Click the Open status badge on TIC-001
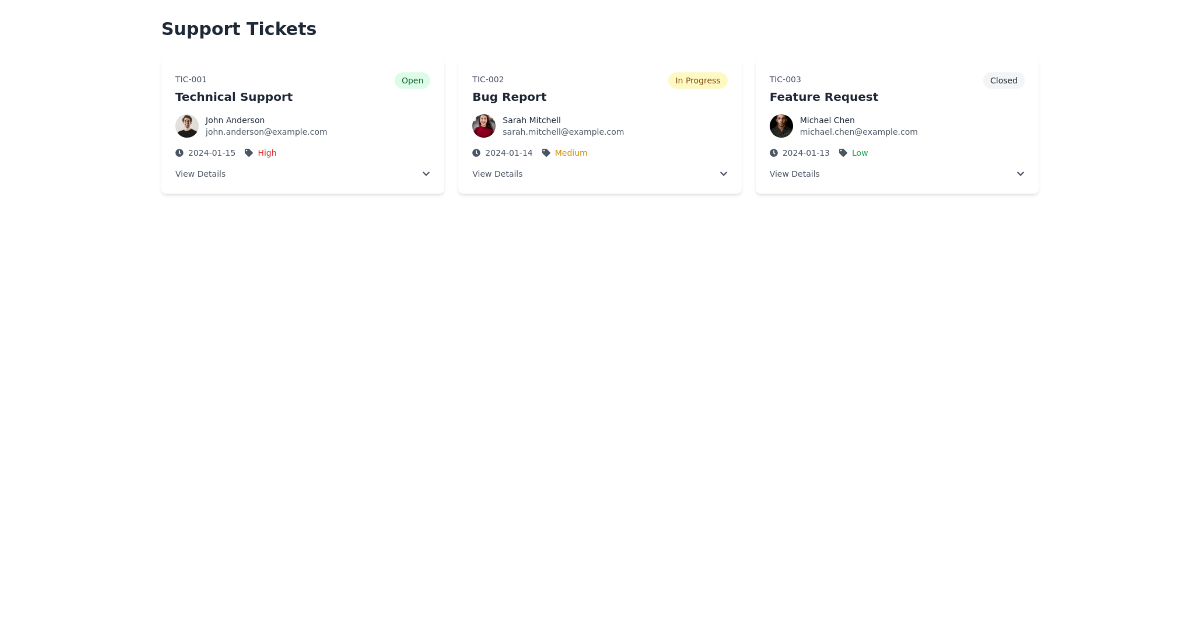 click(x=412, y=80)
